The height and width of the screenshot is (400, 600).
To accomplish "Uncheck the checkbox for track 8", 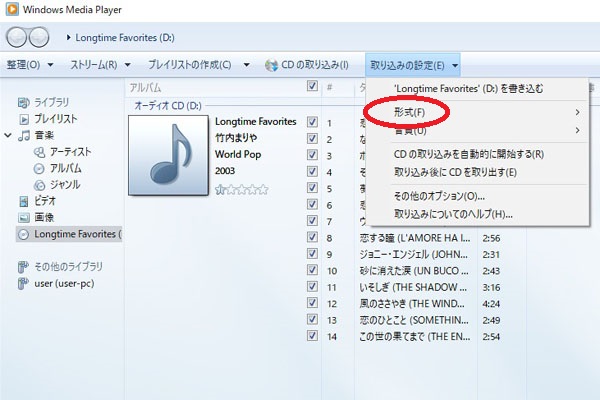I will [313, 238].
